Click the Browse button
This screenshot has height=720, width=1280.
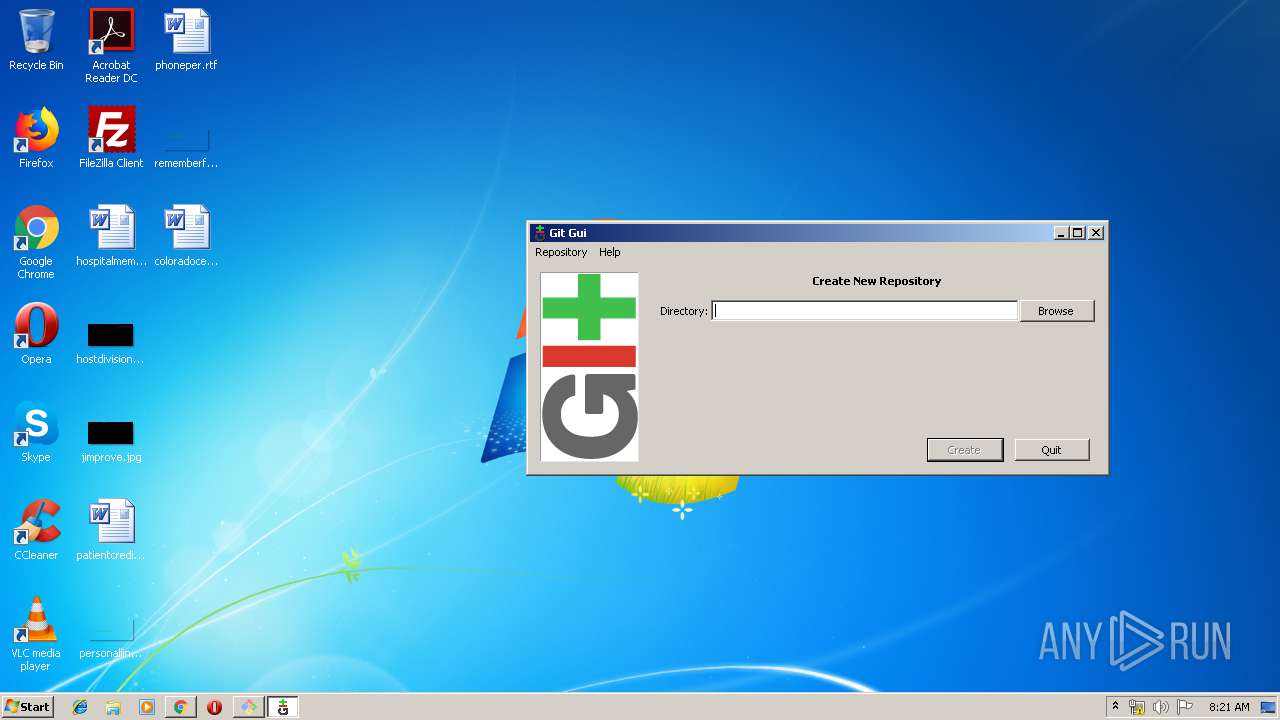[x=1056, y=311]
